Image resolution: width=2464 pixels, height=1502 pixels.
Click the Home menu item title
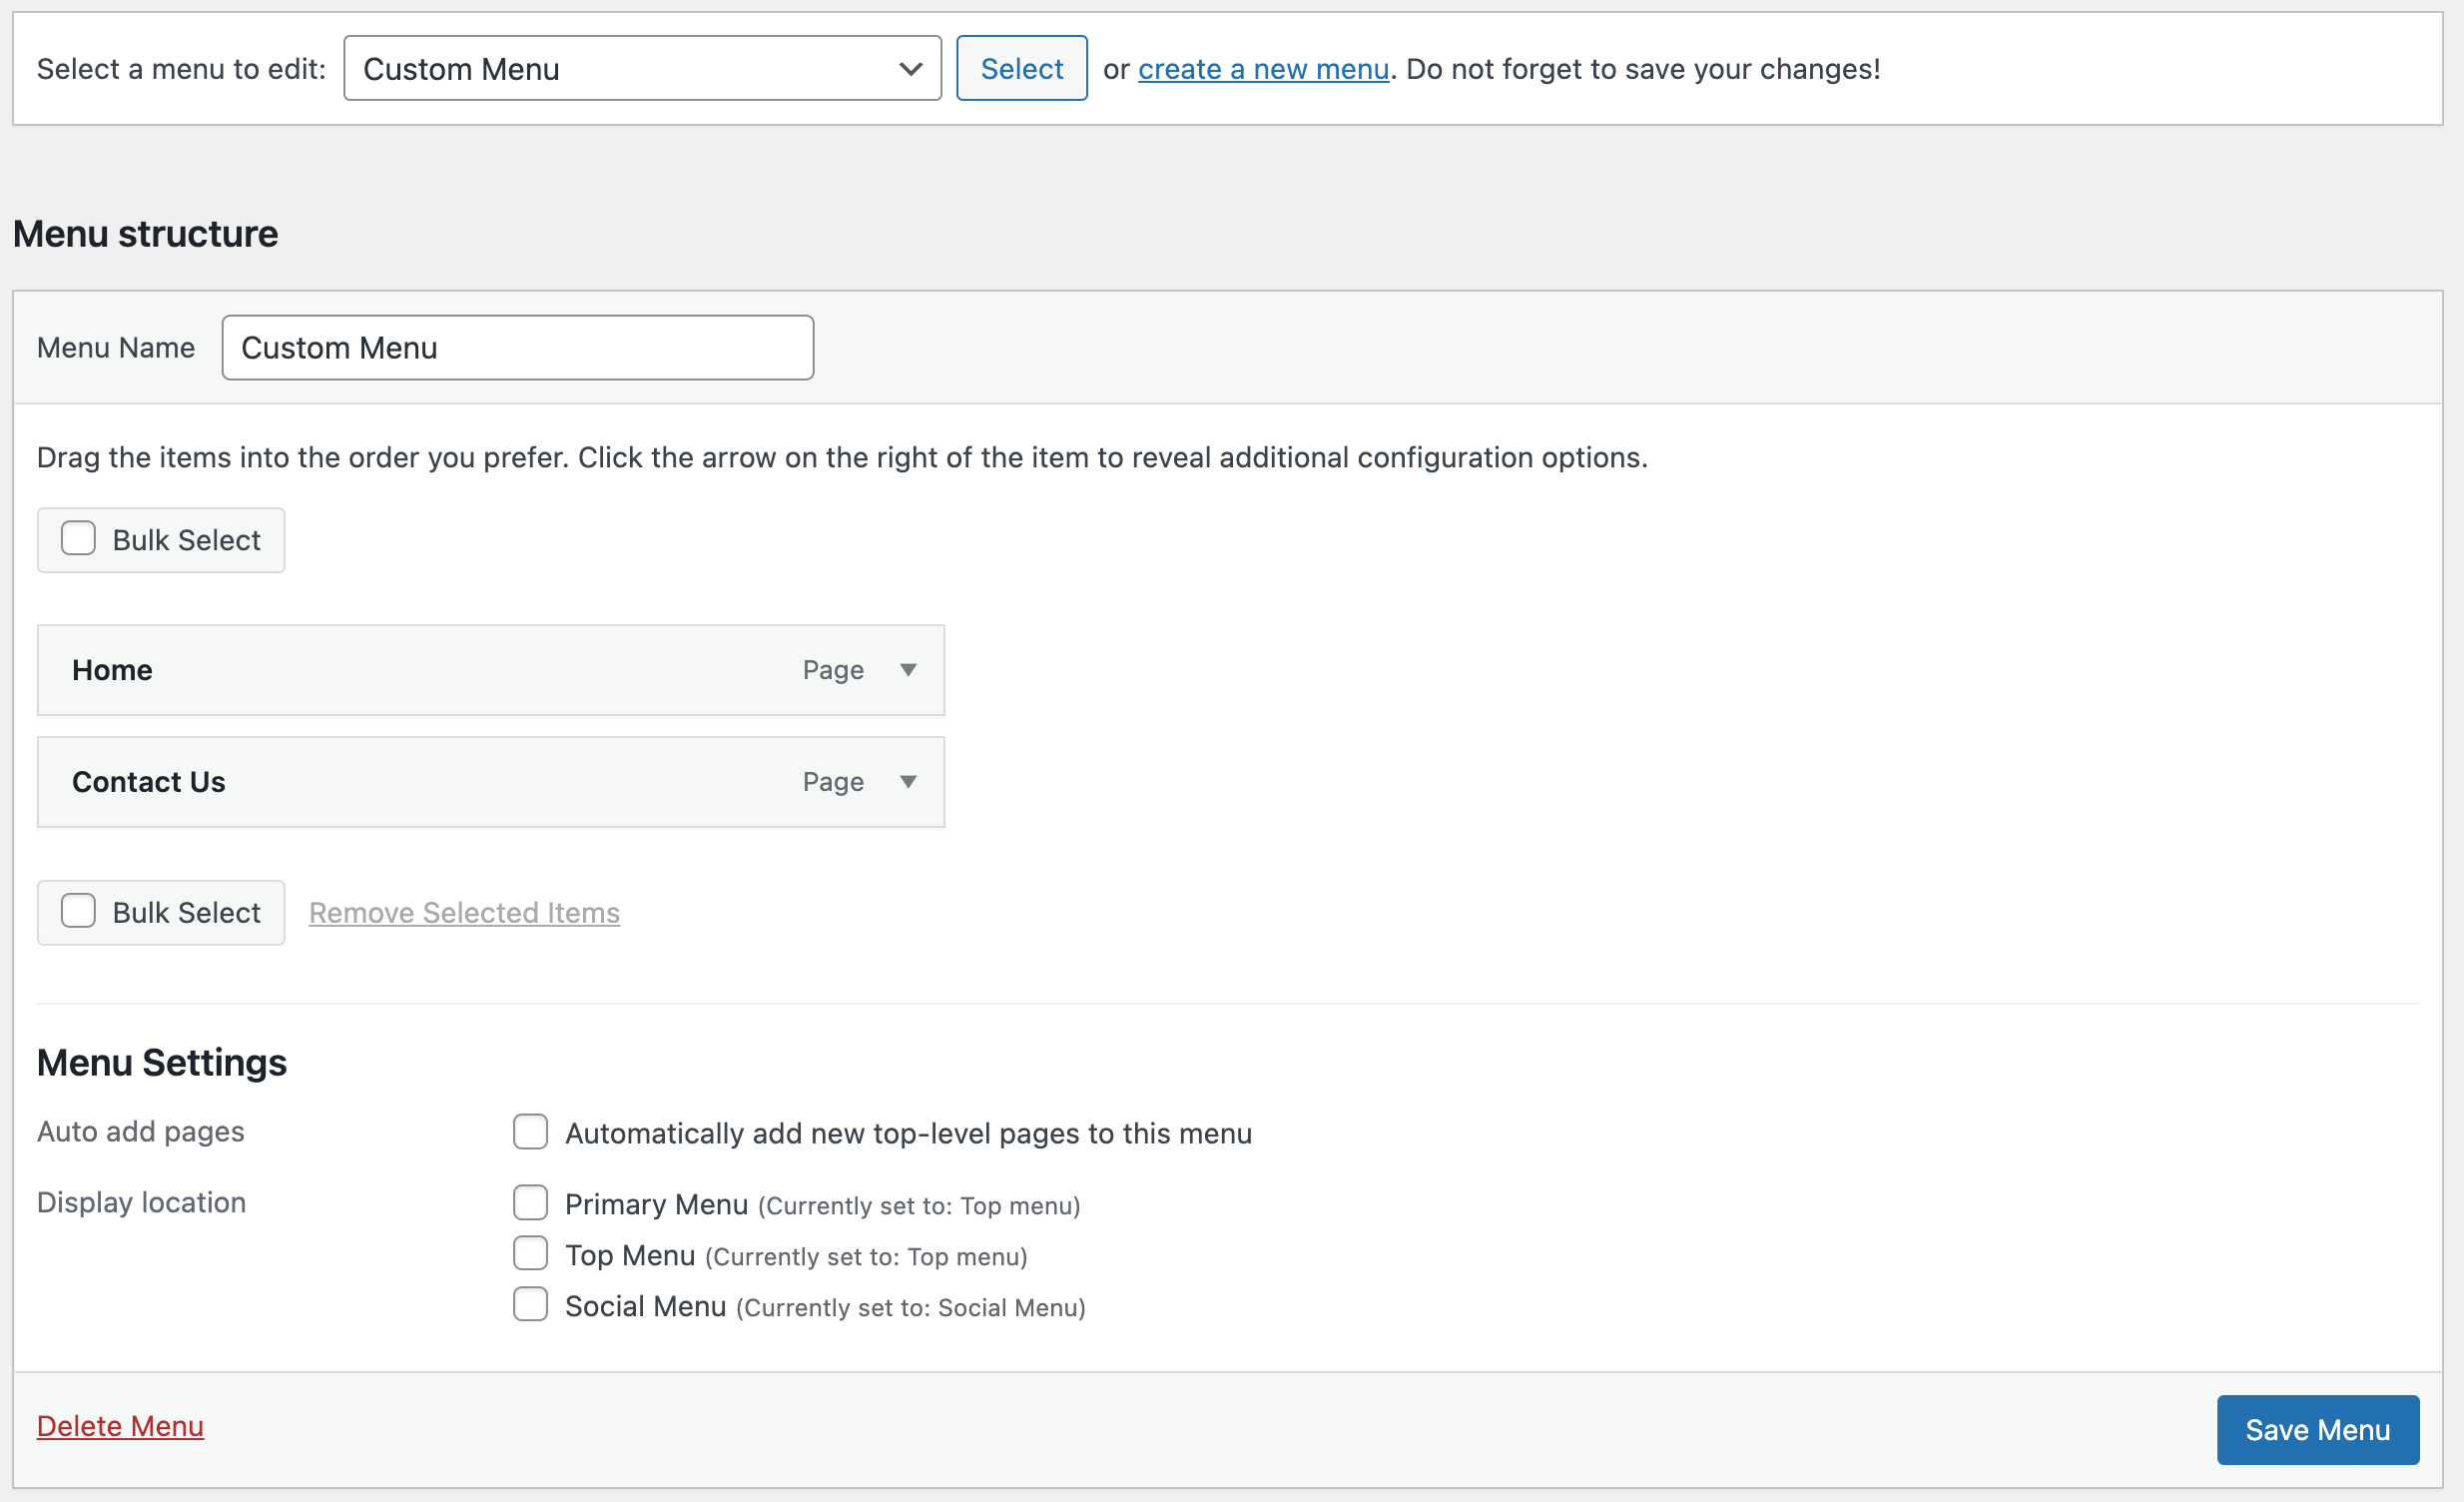pyautogui.click(x=112, y=670)
